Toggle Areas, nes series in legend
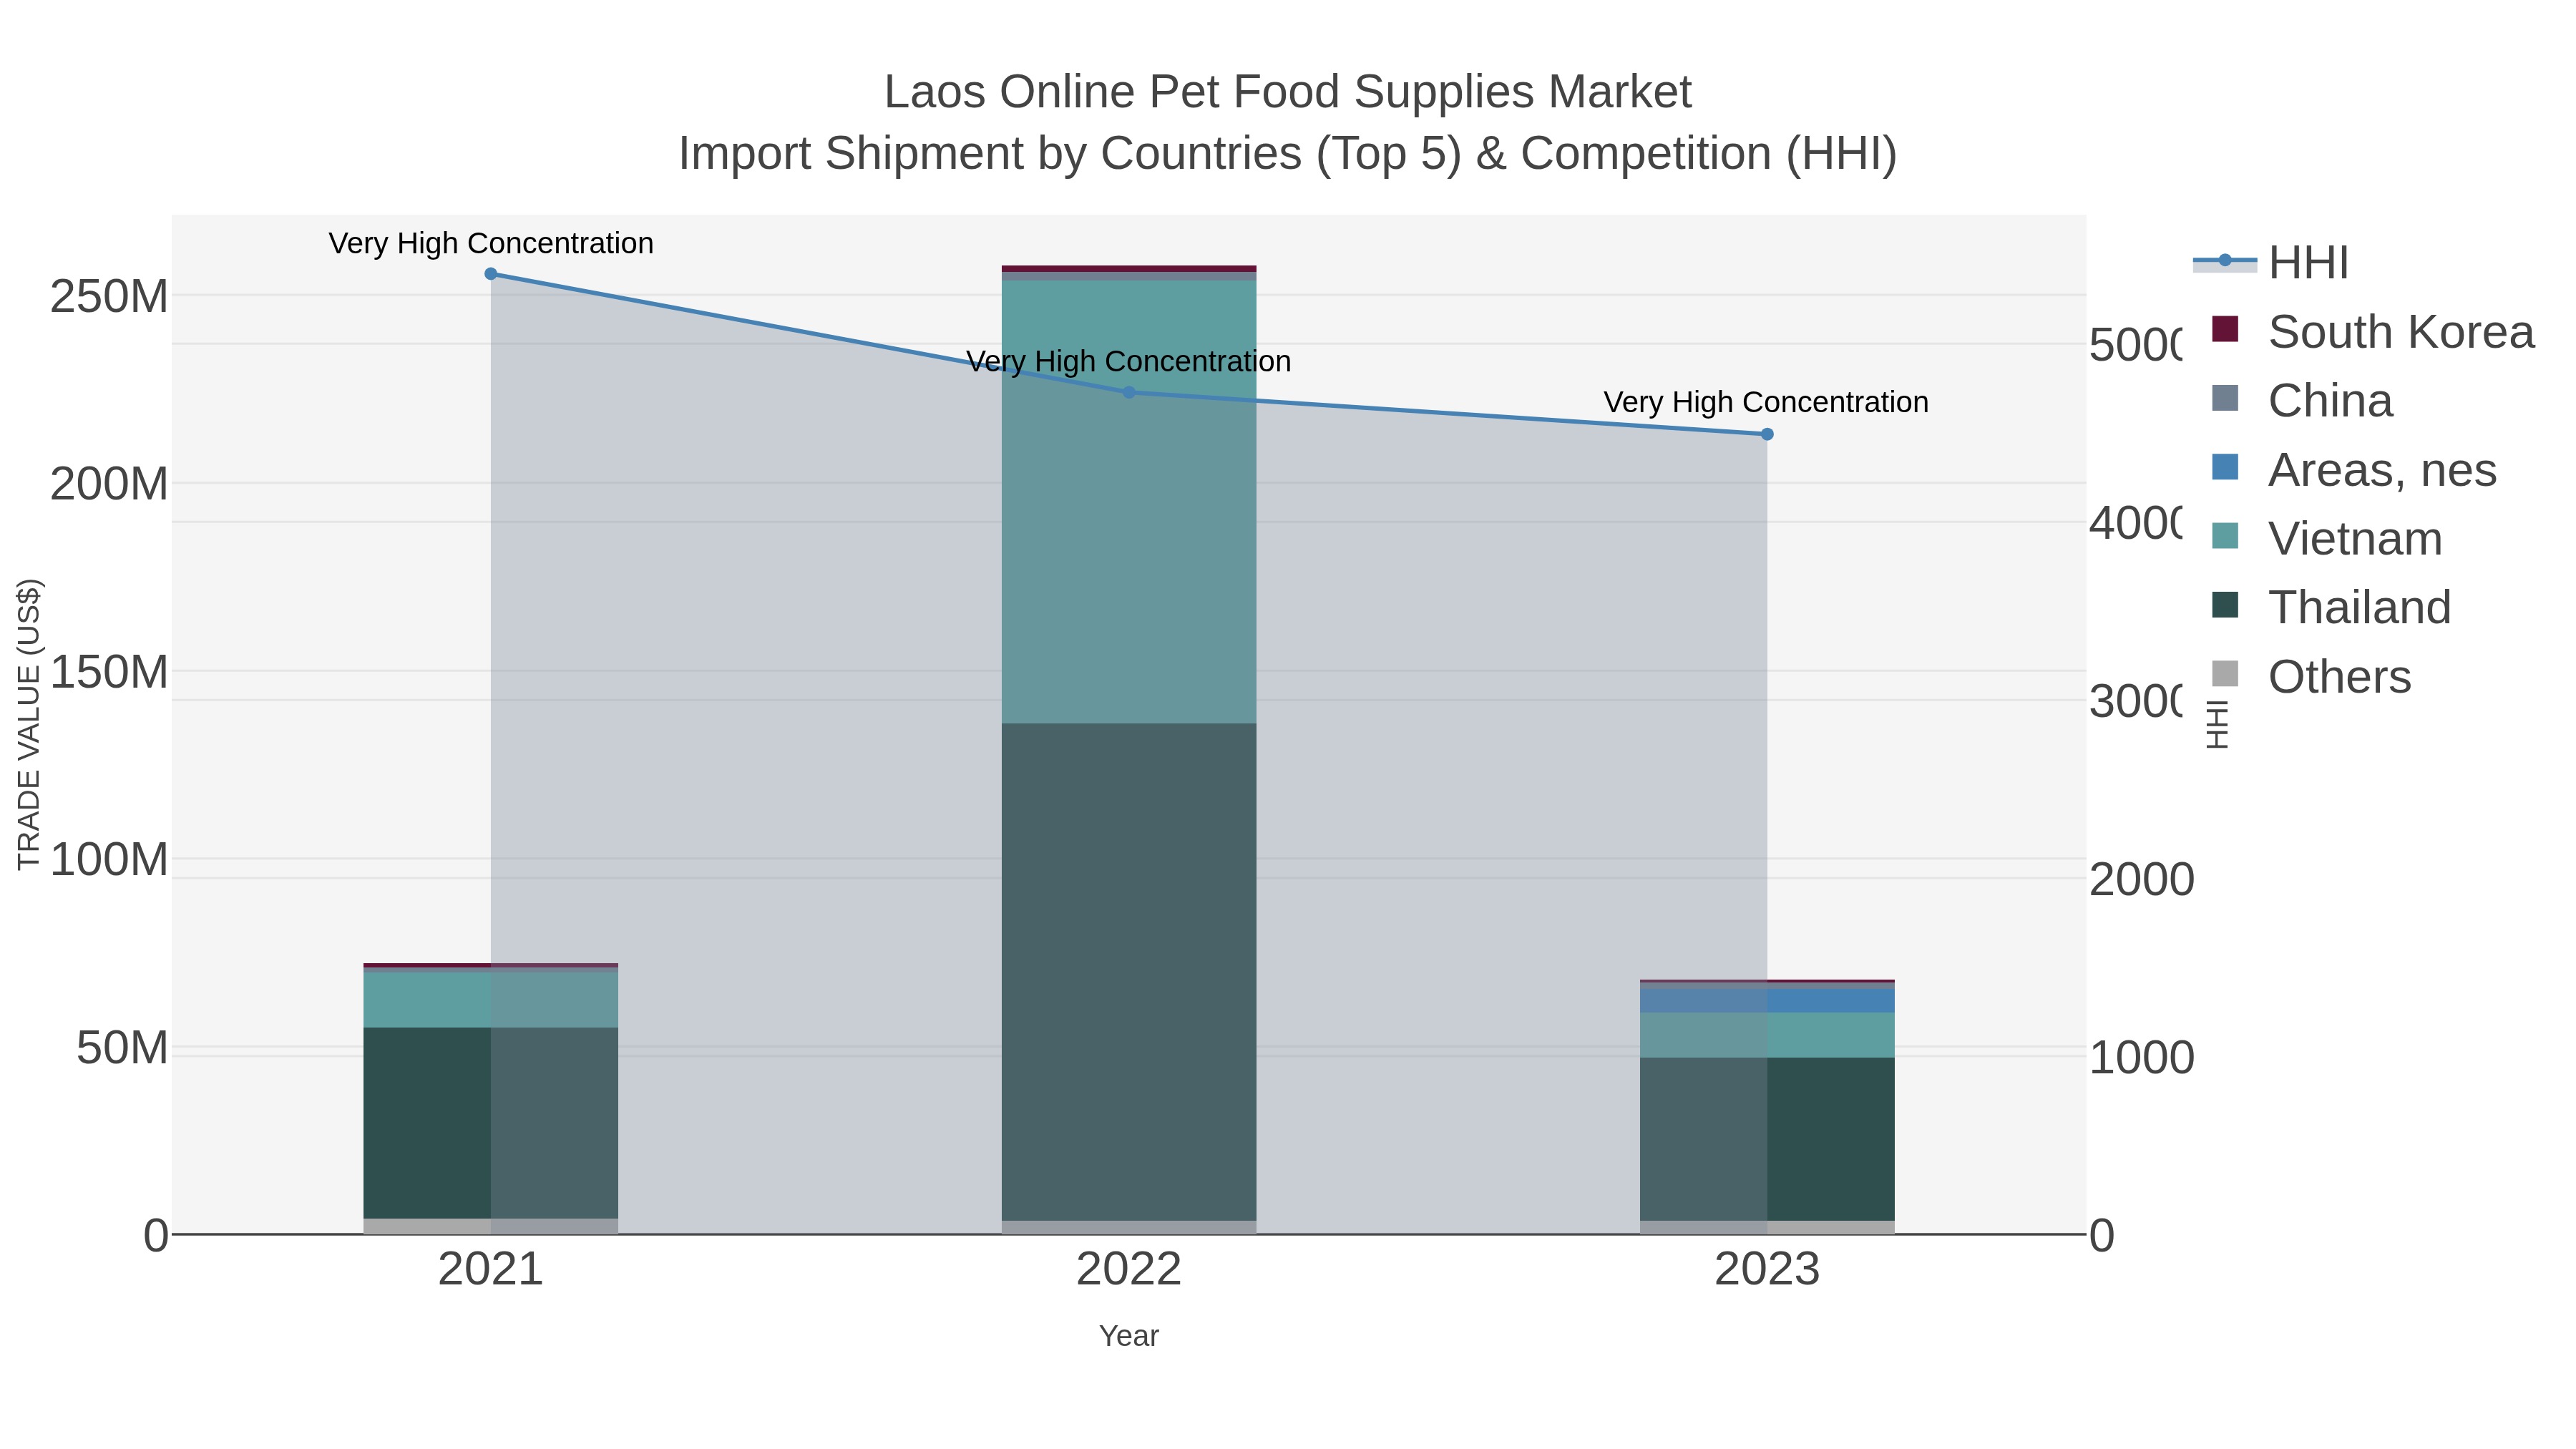Image resolution: width=2576 pixels, height=1449 pixels. pyautogui.click(x=2354, y=470)
